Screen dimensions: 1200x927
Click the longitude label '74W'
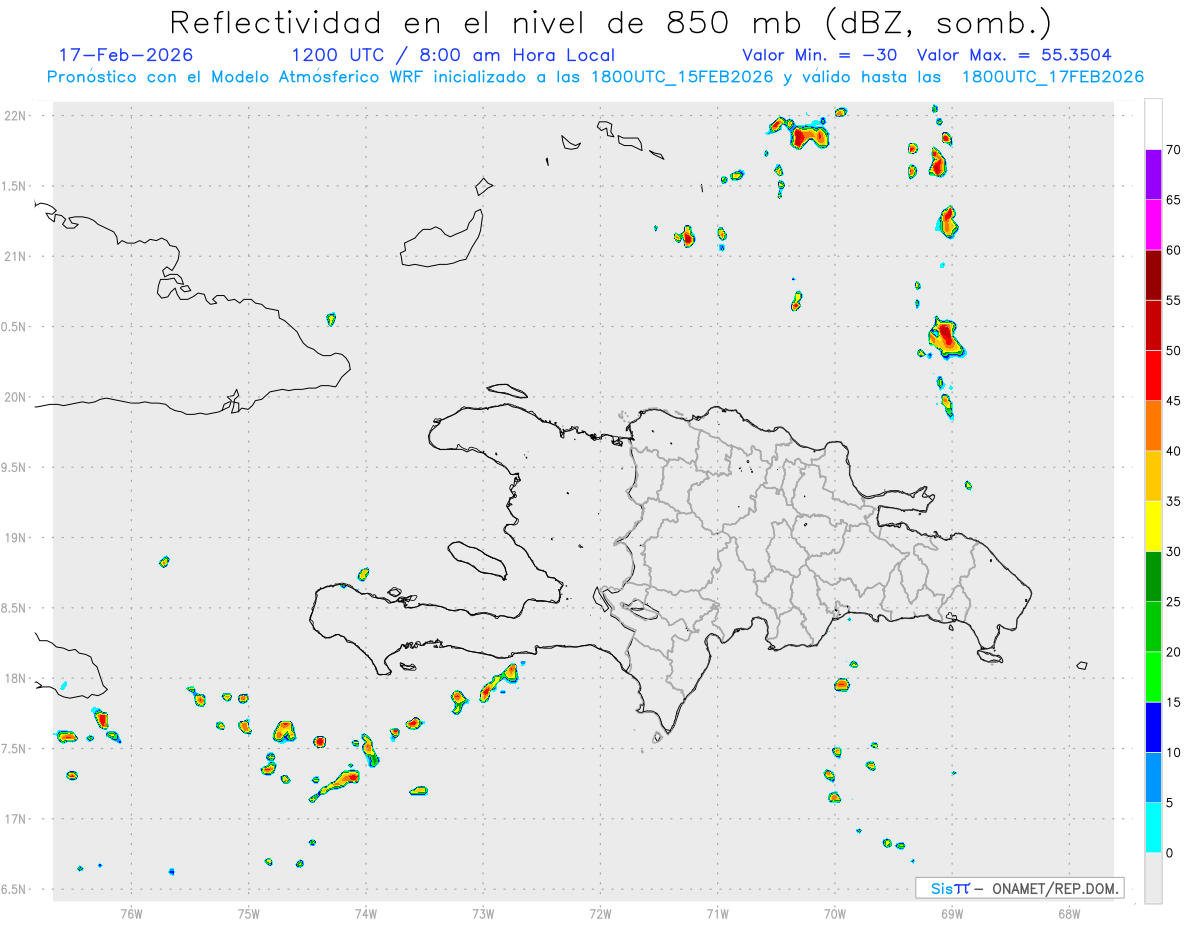[366, 912]
